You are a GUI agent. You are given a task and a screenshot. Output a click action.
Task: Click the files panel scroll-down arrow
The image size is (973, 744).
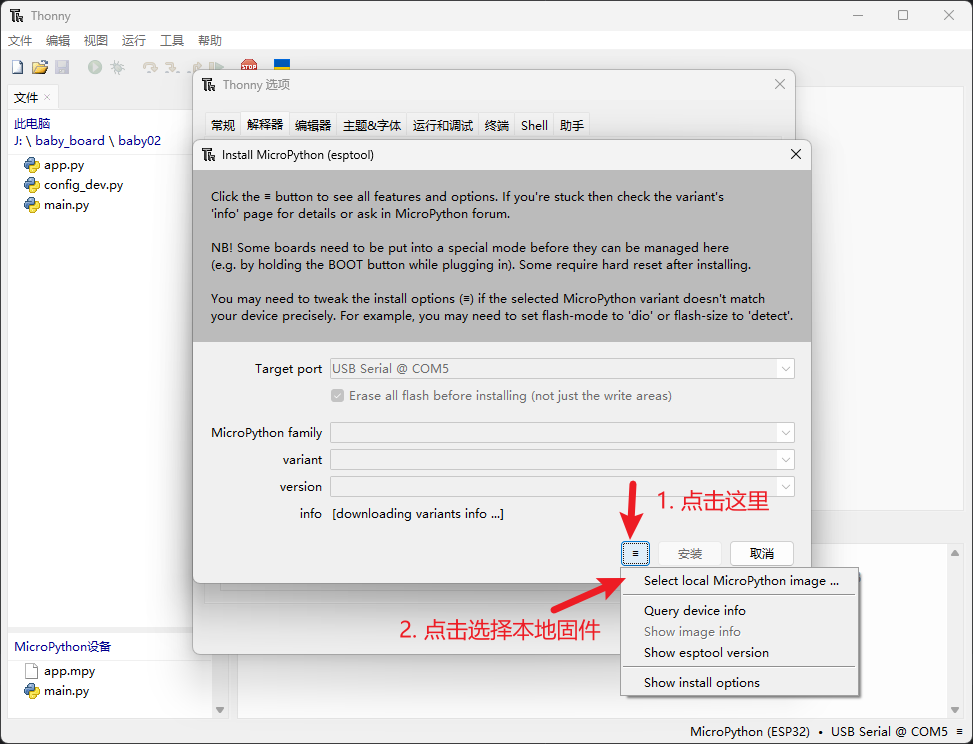pyautogui.click(x=220, y=709)
